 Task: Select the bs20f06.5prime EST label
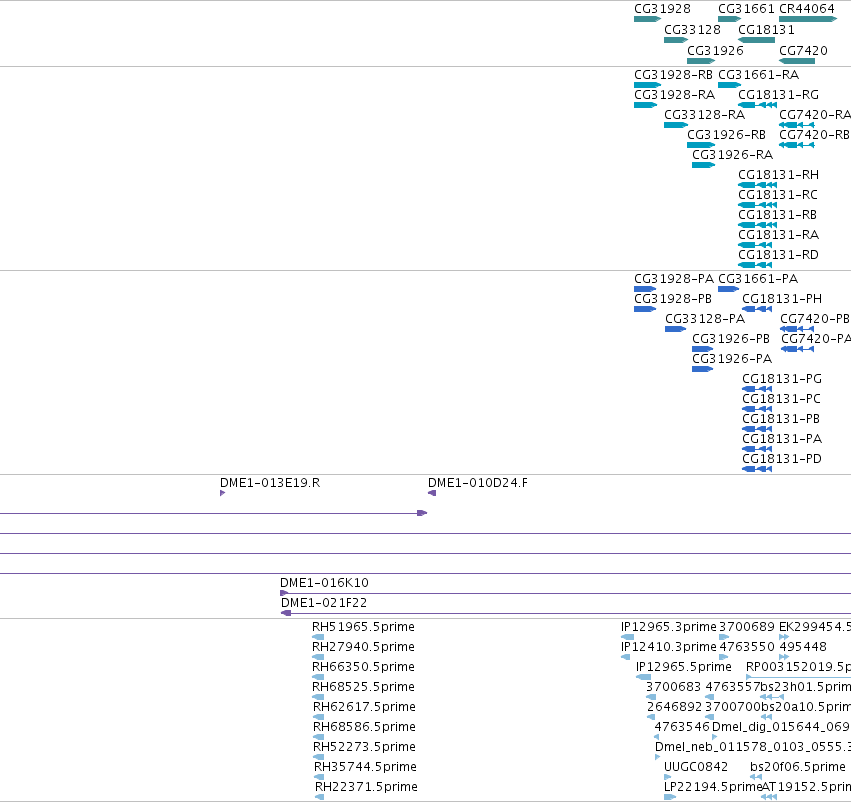[x=798, y=767]
